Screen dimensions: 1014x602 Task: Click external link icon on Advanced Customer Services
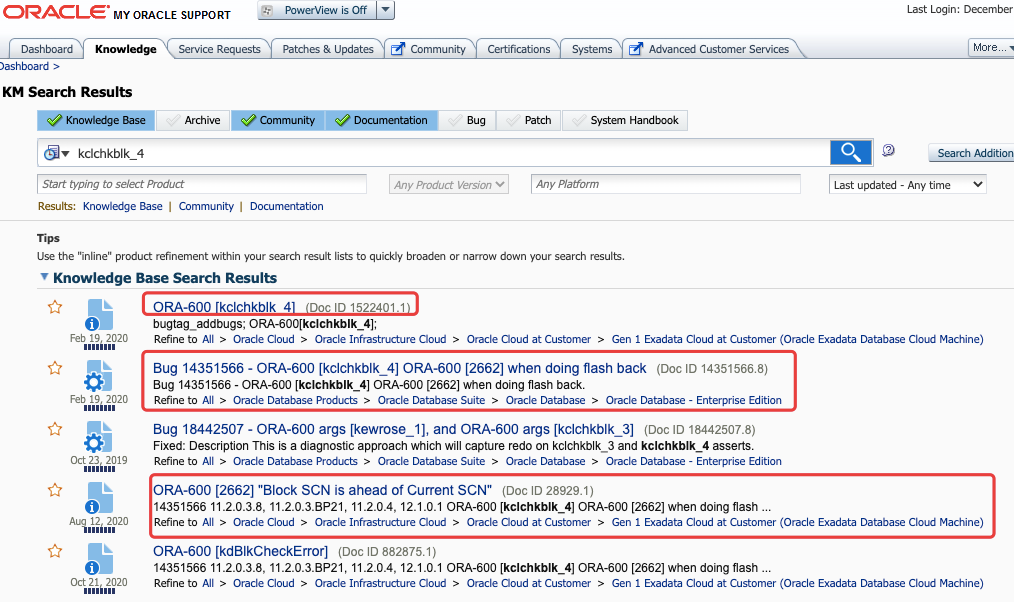pyautogui.click(x=636, y=49)
